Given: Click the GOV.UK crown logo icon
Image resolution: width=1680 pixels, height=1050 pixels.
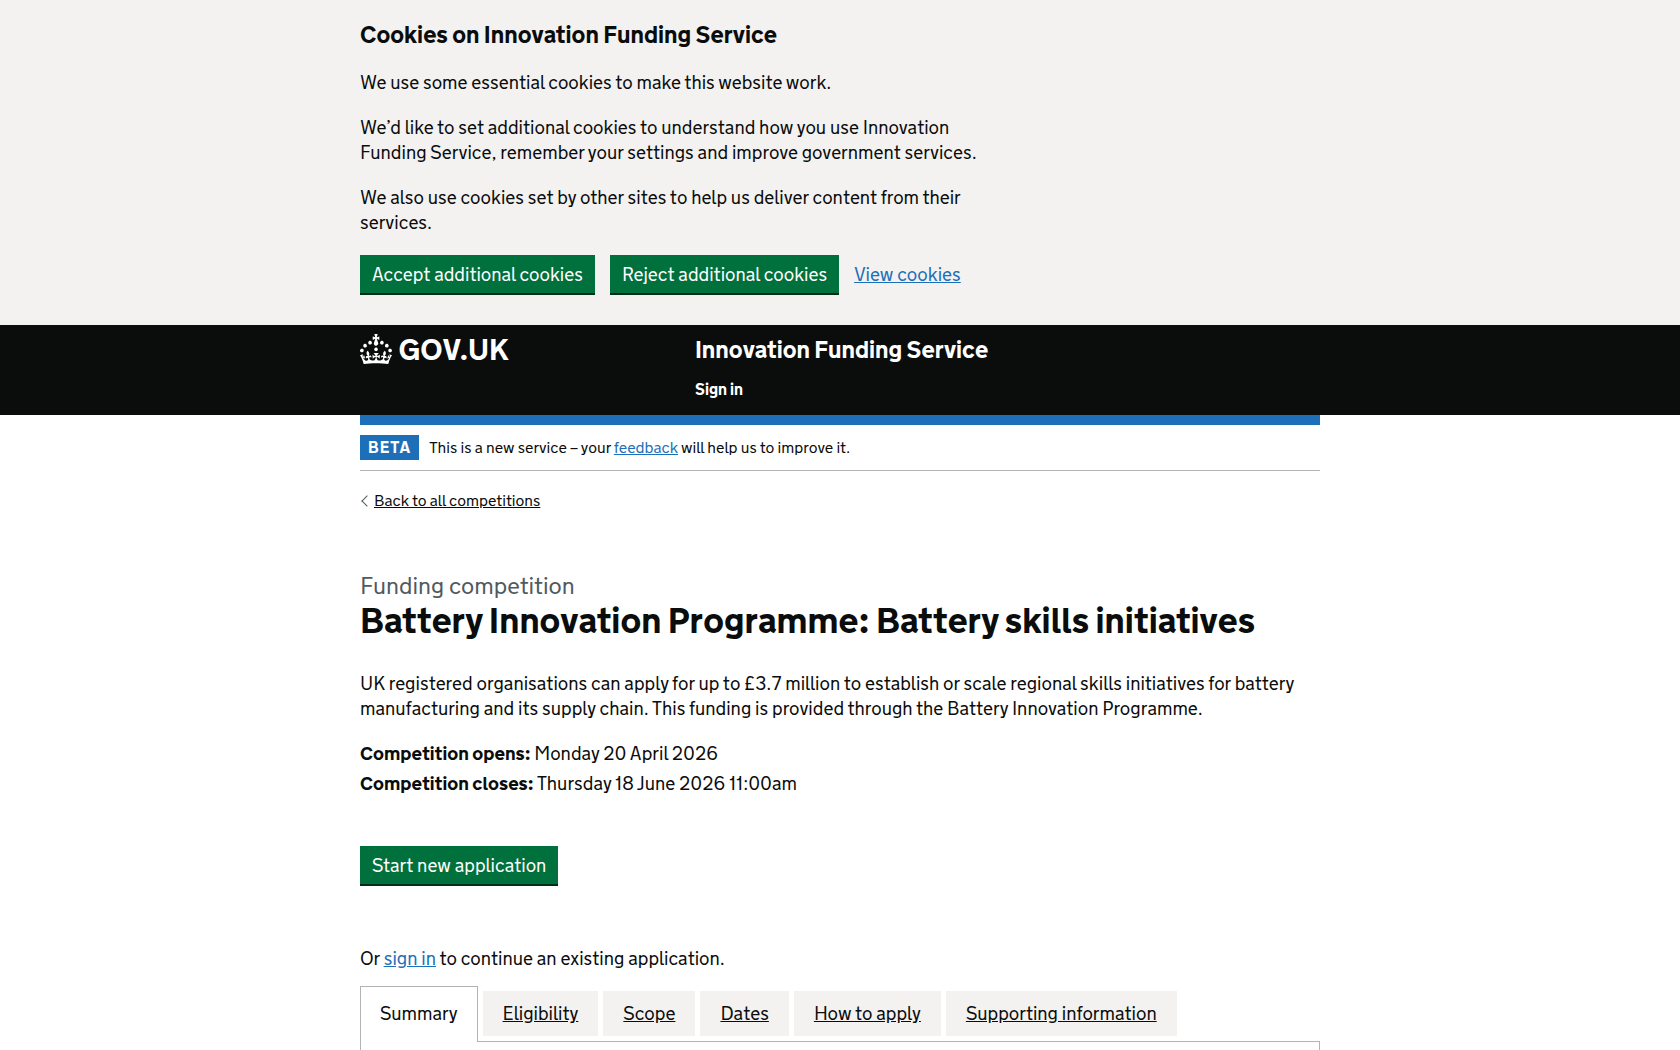Looking at the screenshot, I should pyautogui.click(x=376, y=350).
